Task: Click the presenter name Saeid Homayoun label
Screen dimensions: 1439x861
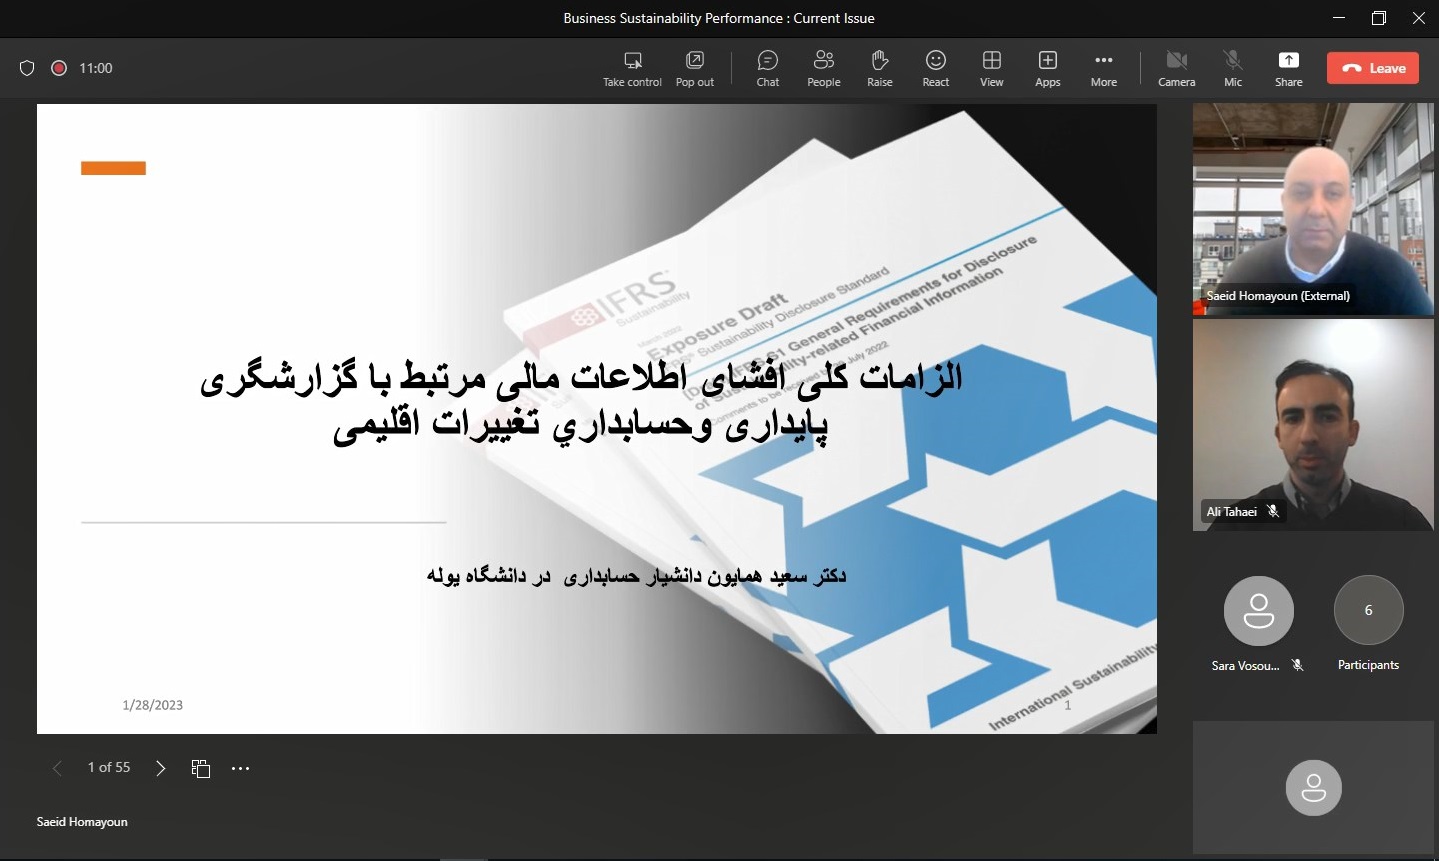Action: click(x=82, y=822)
